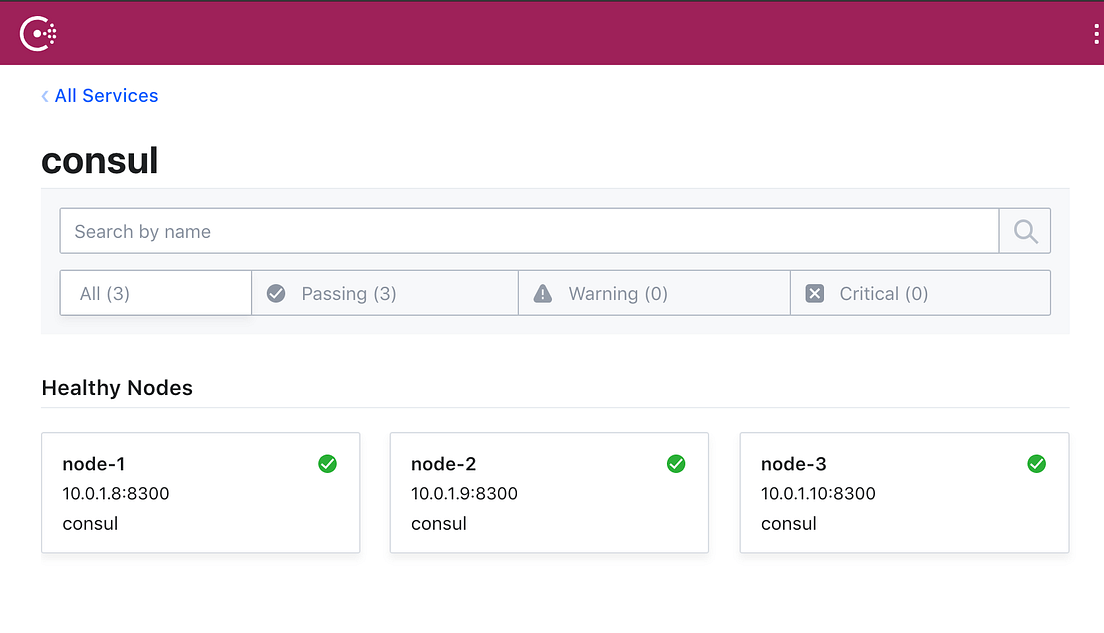Click the Healthy Nodes heading

[117, 388]
